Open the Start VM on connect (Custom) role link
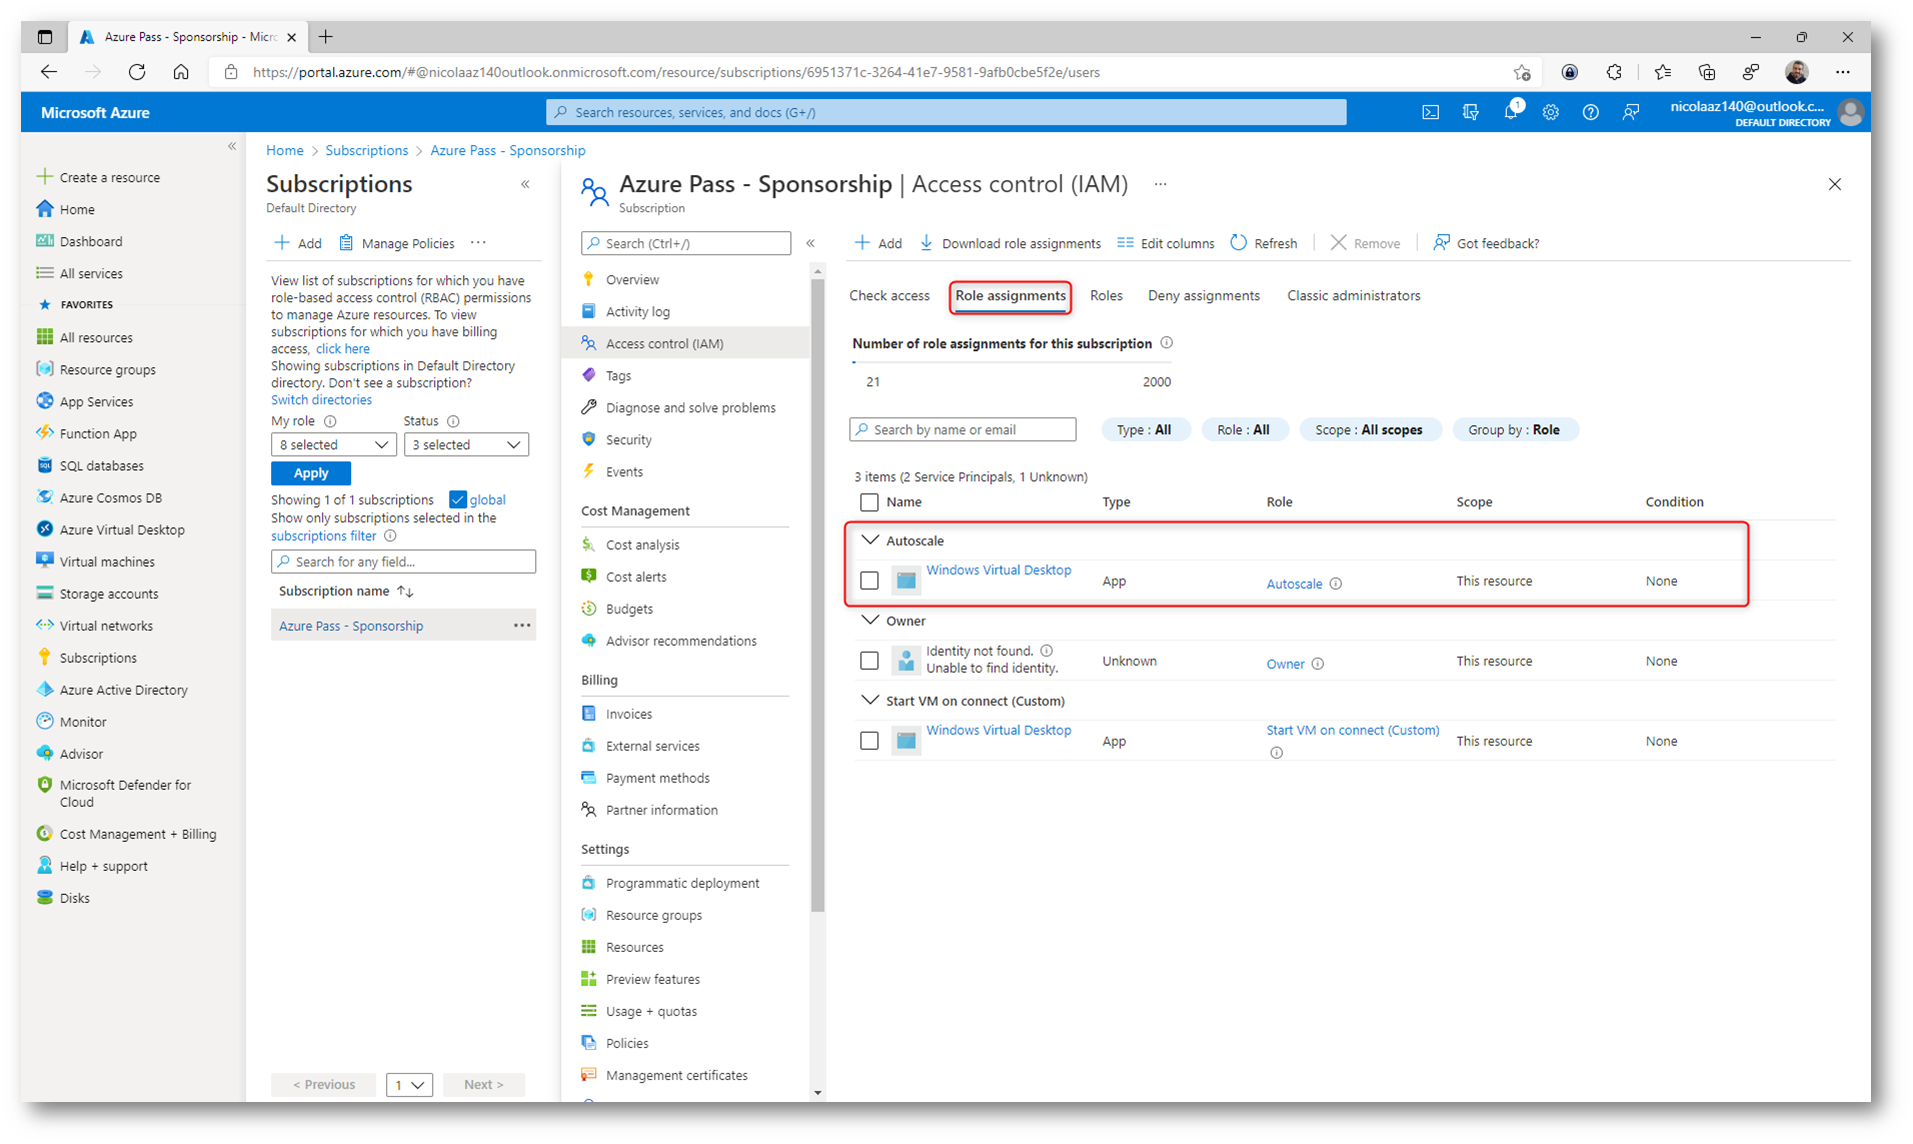 tap(1352, 730)
